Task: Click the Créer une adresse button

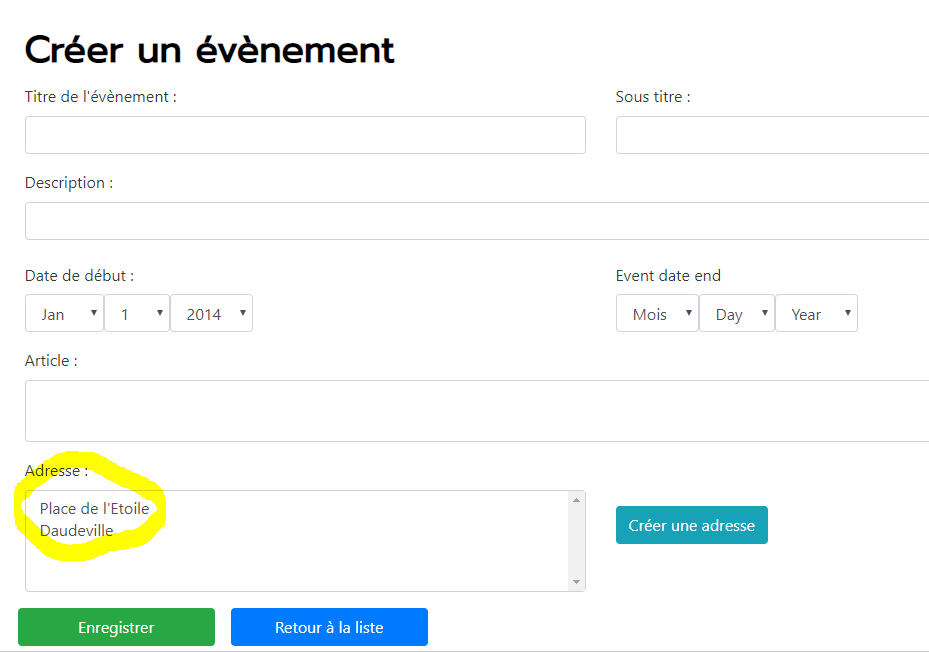Action: (691, 525)
